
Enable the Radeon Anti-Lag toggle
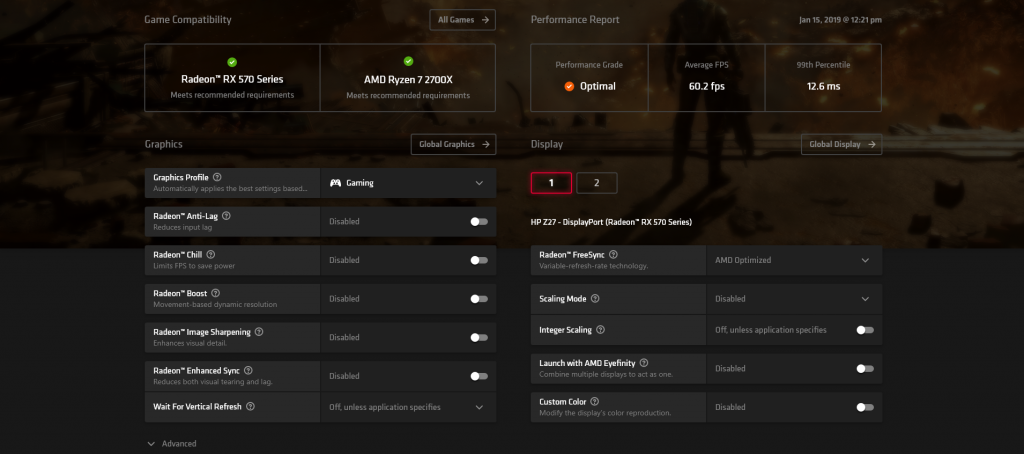click(479, 221)
